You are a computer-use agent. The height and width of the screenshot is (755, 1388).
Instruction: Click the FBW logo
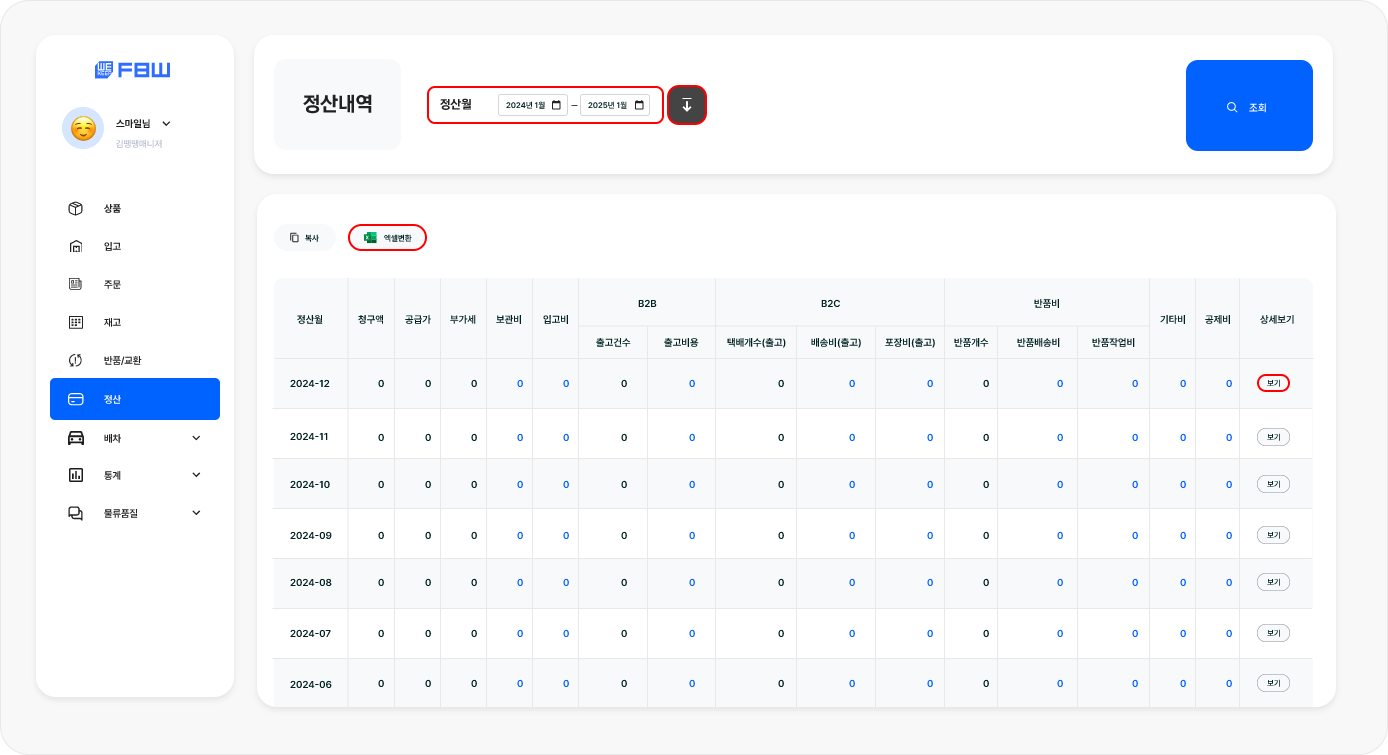[133, 70]
